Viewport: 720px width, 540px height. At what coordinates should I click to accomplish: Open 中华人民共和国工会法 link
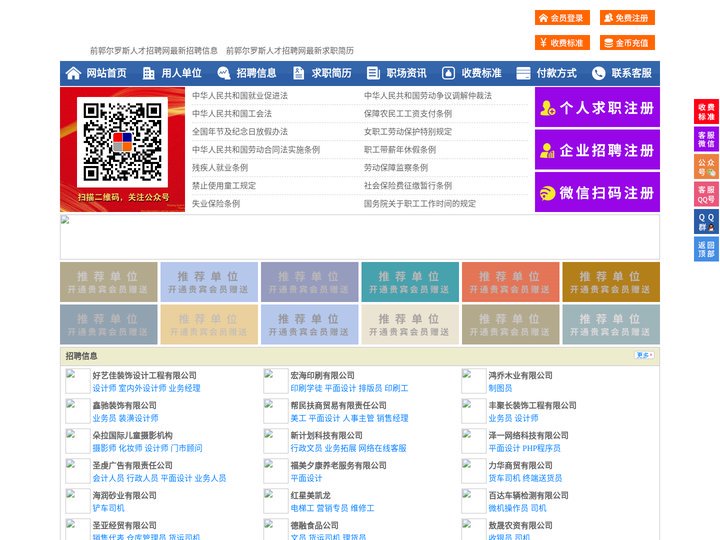pos(232,113)
